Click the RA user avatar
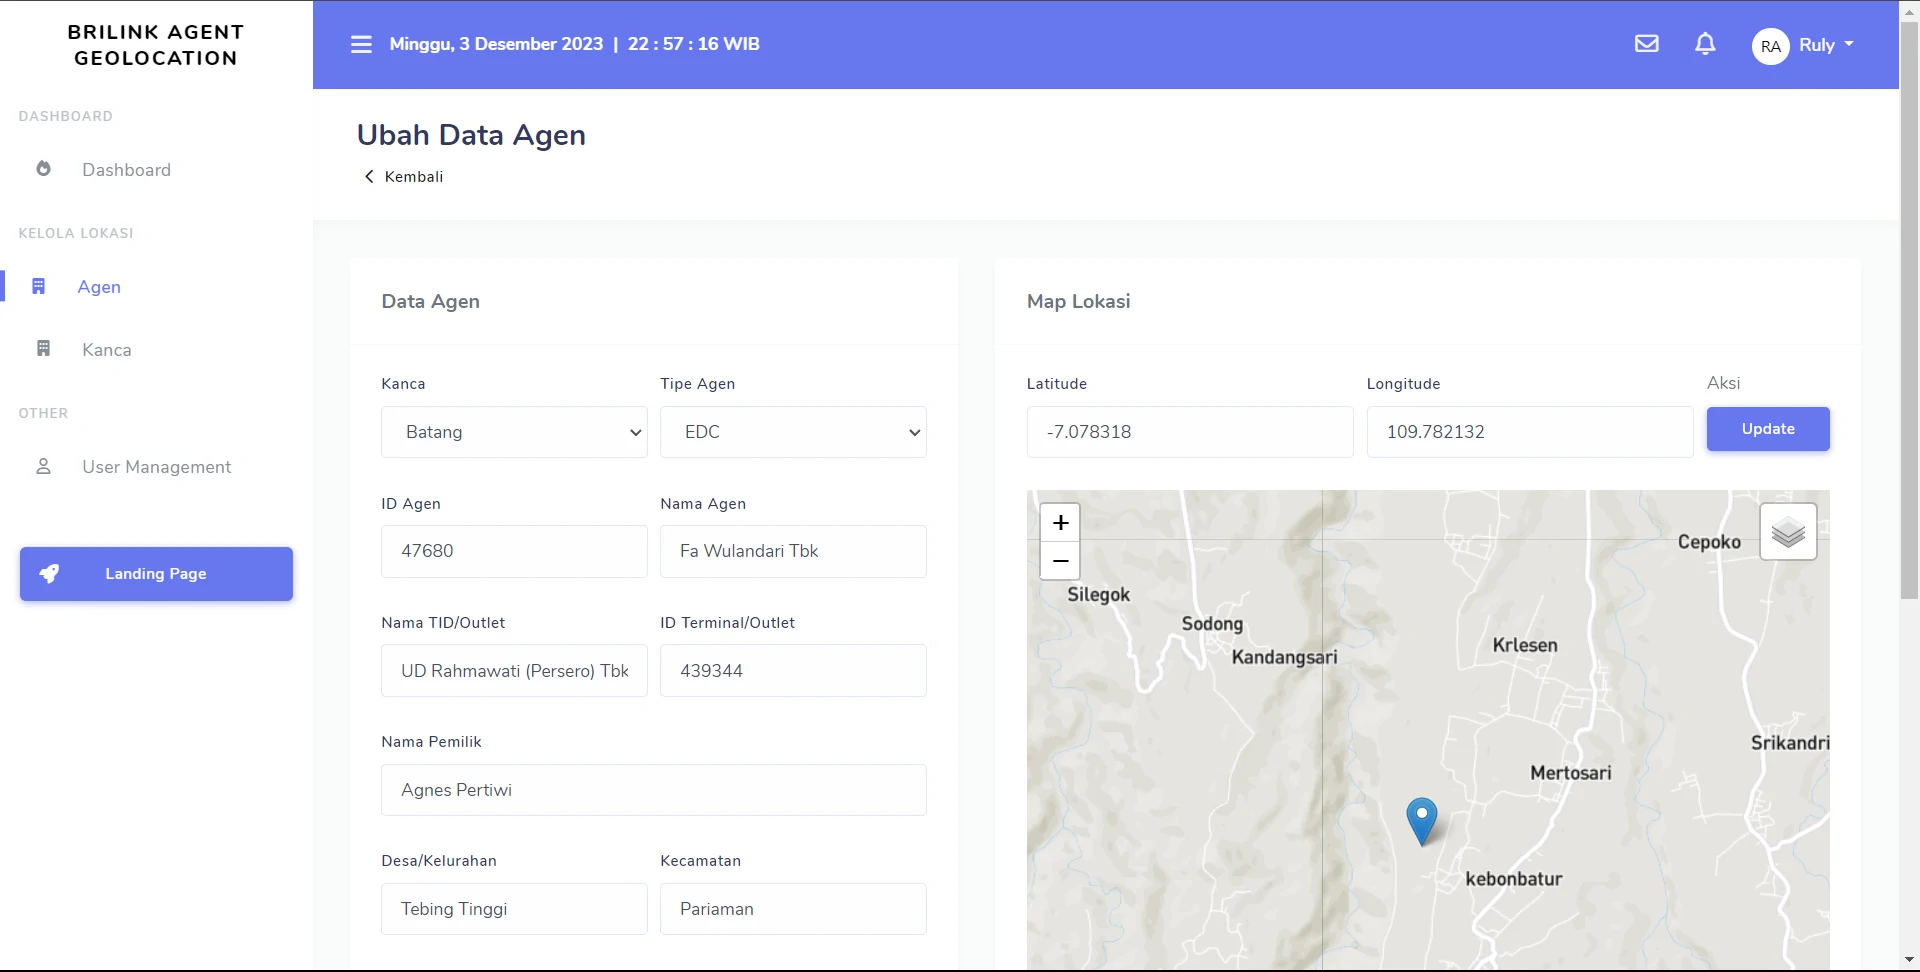The height and width of the screenshot is (972, 1920). [1770, 46]
